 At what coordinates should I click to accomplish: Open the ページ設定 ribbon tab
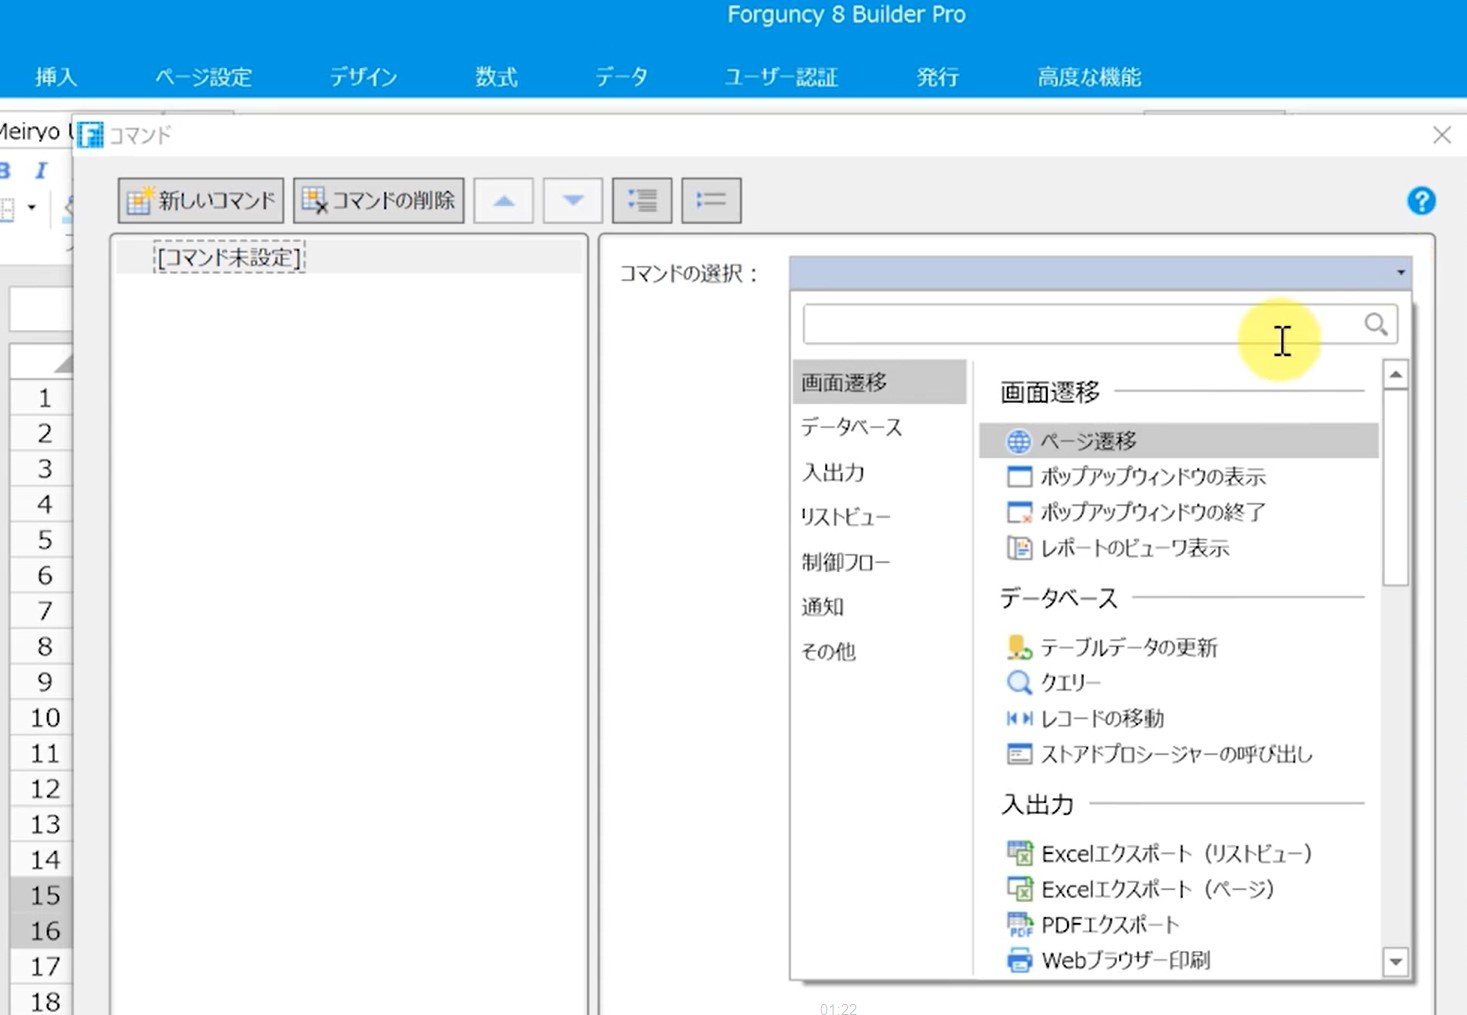click(203, 77)
